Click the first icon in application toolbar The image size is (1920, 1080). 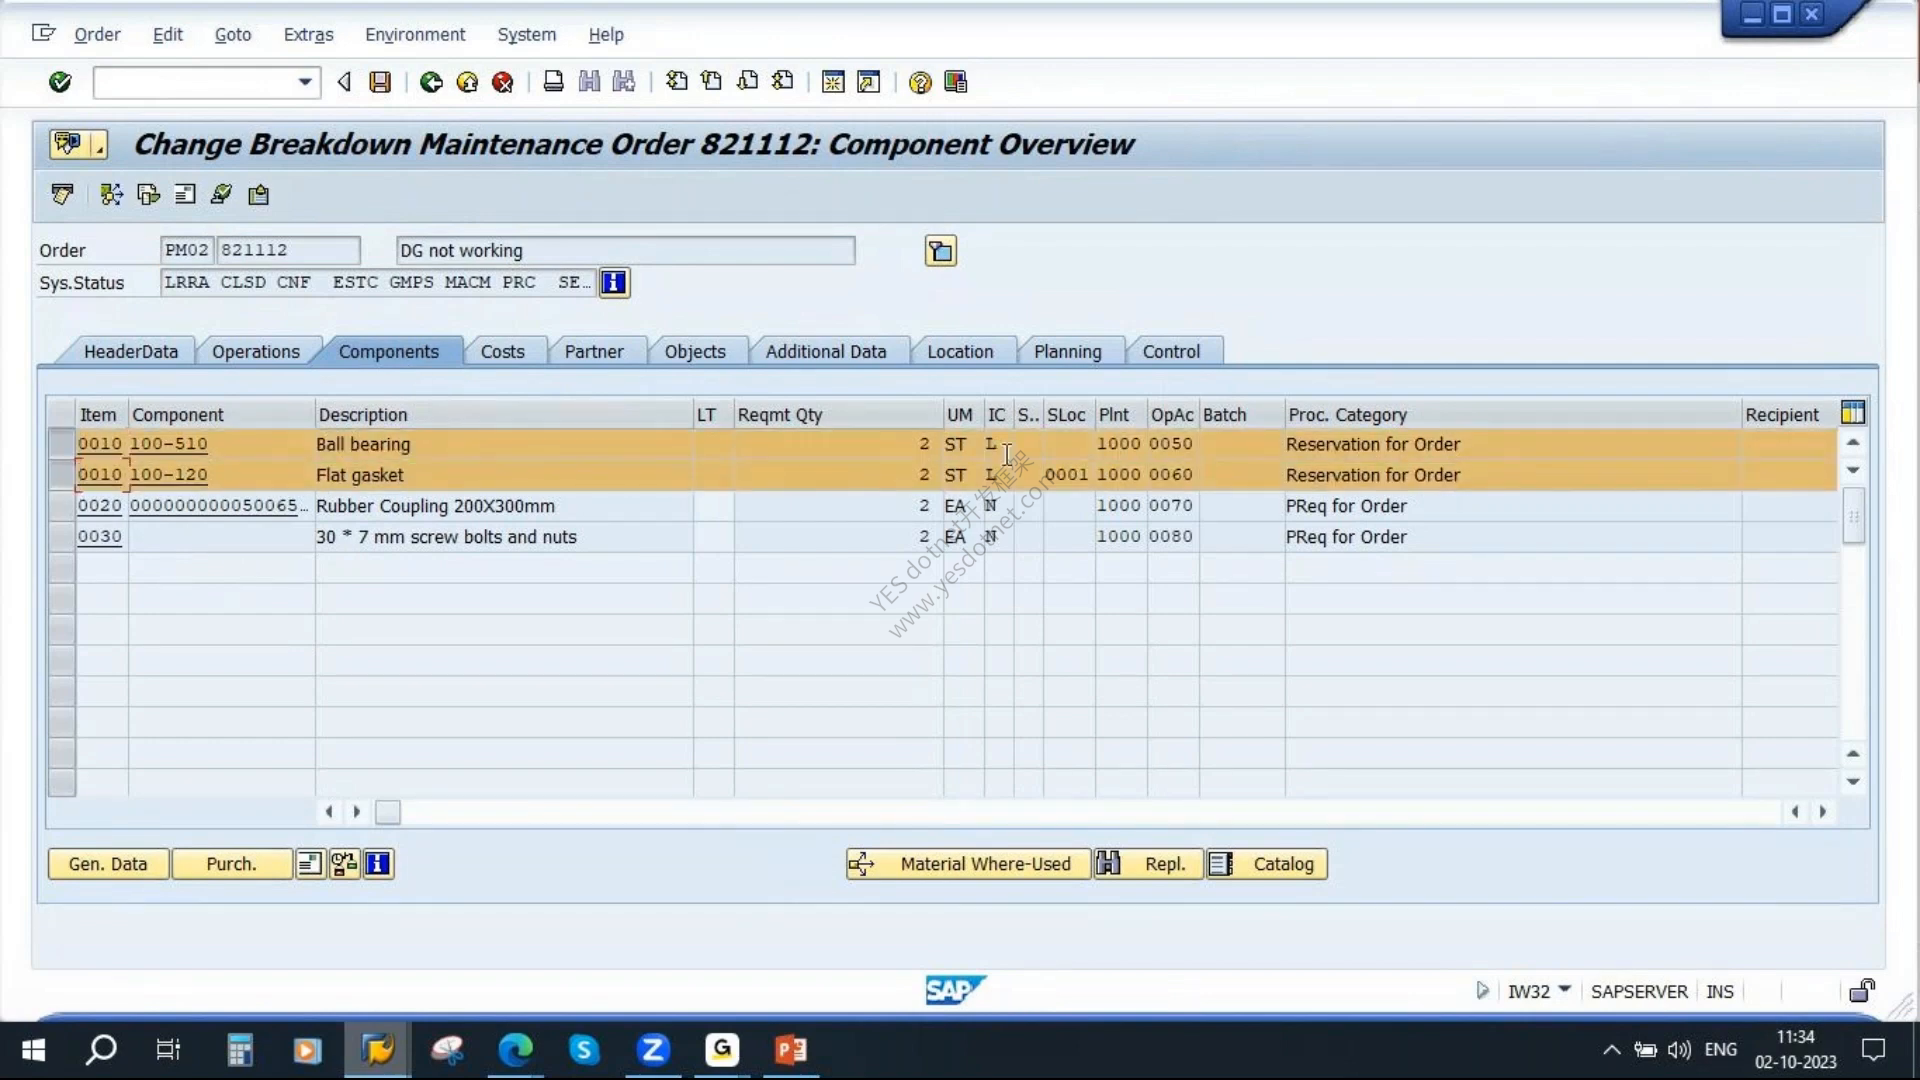62,194
